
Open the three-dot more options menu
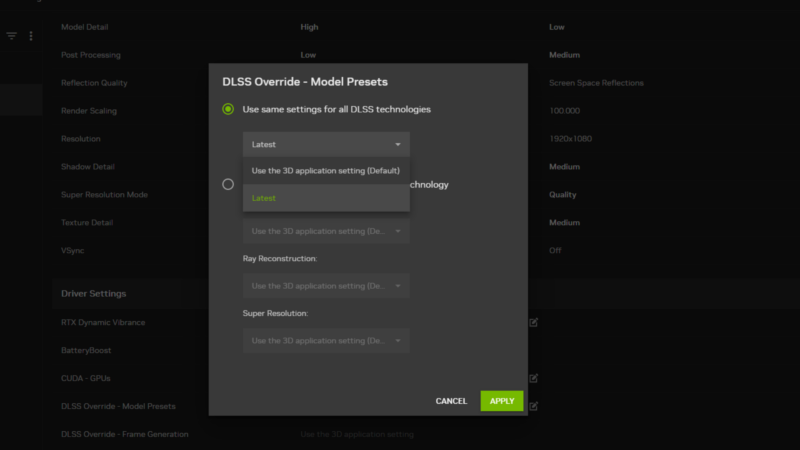31,36
